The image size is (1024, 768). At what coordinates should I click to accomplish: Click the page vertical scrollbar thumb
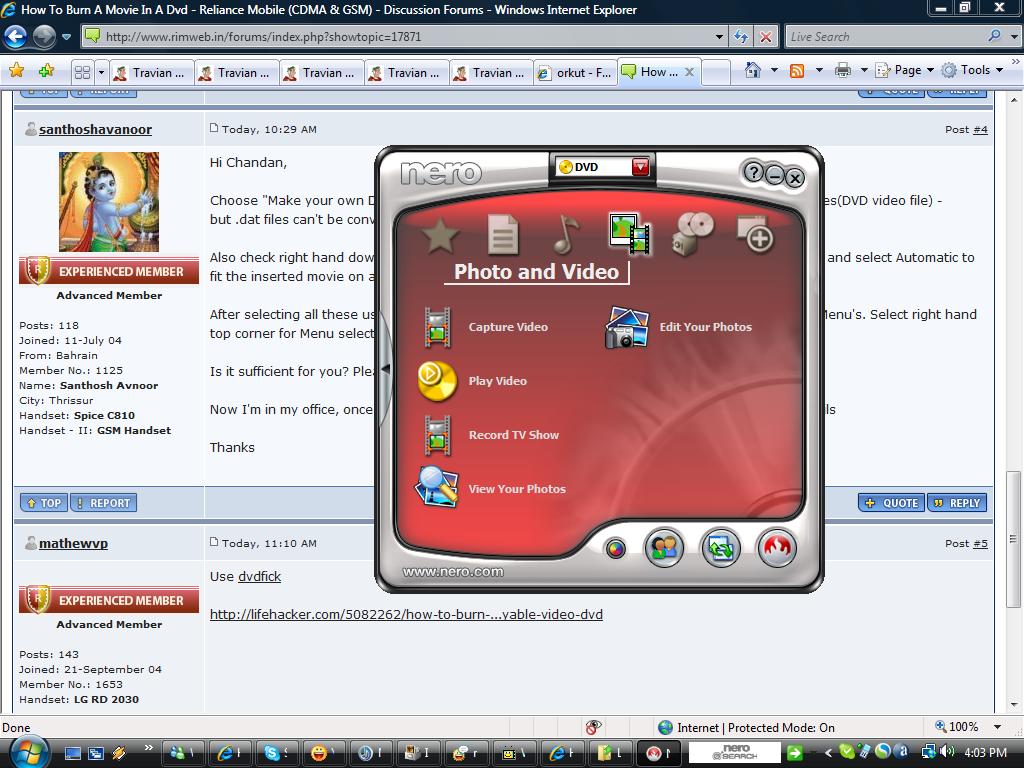coord(1013,539)
